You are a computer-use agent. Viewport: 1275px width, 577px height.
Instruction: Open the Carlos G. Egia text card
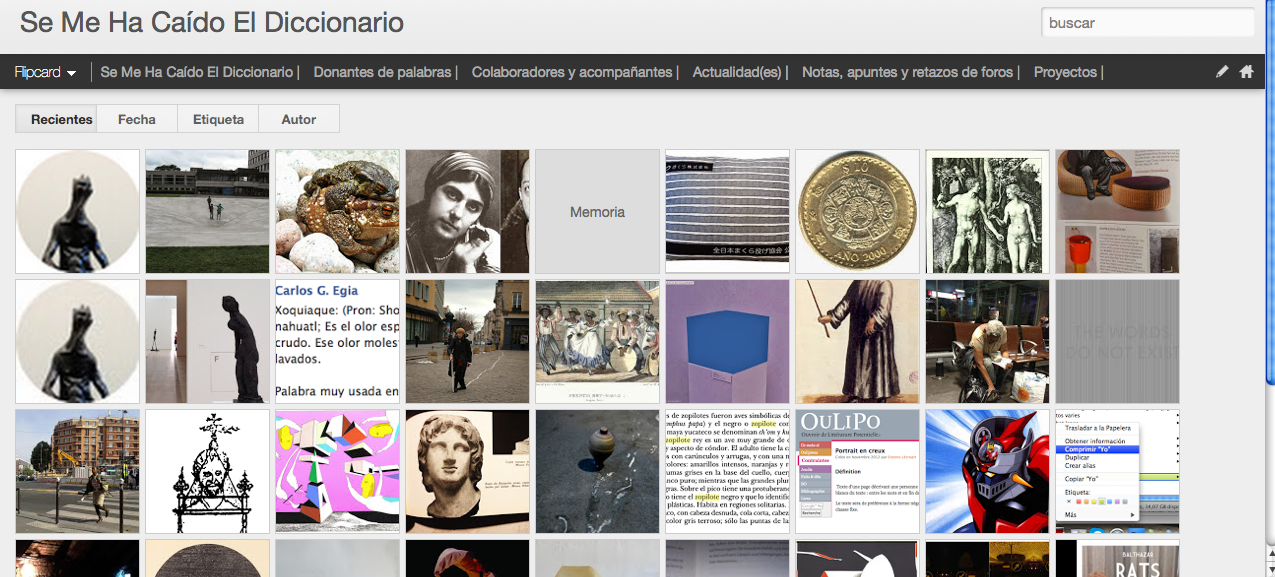(337, 342)
